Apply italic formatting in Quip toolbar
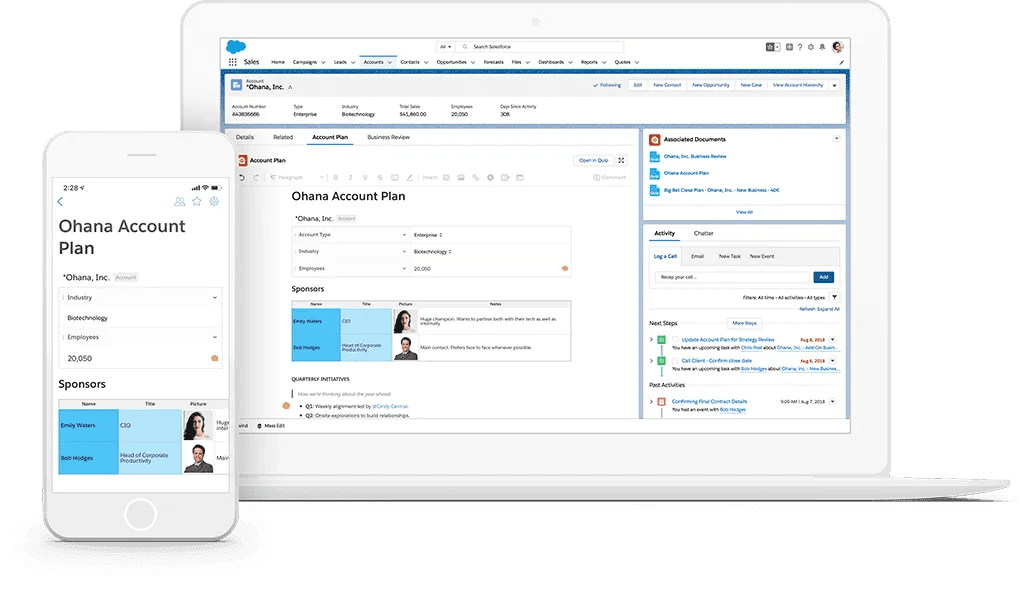This screenshot has height=591, width=1028. click(350, 178)
